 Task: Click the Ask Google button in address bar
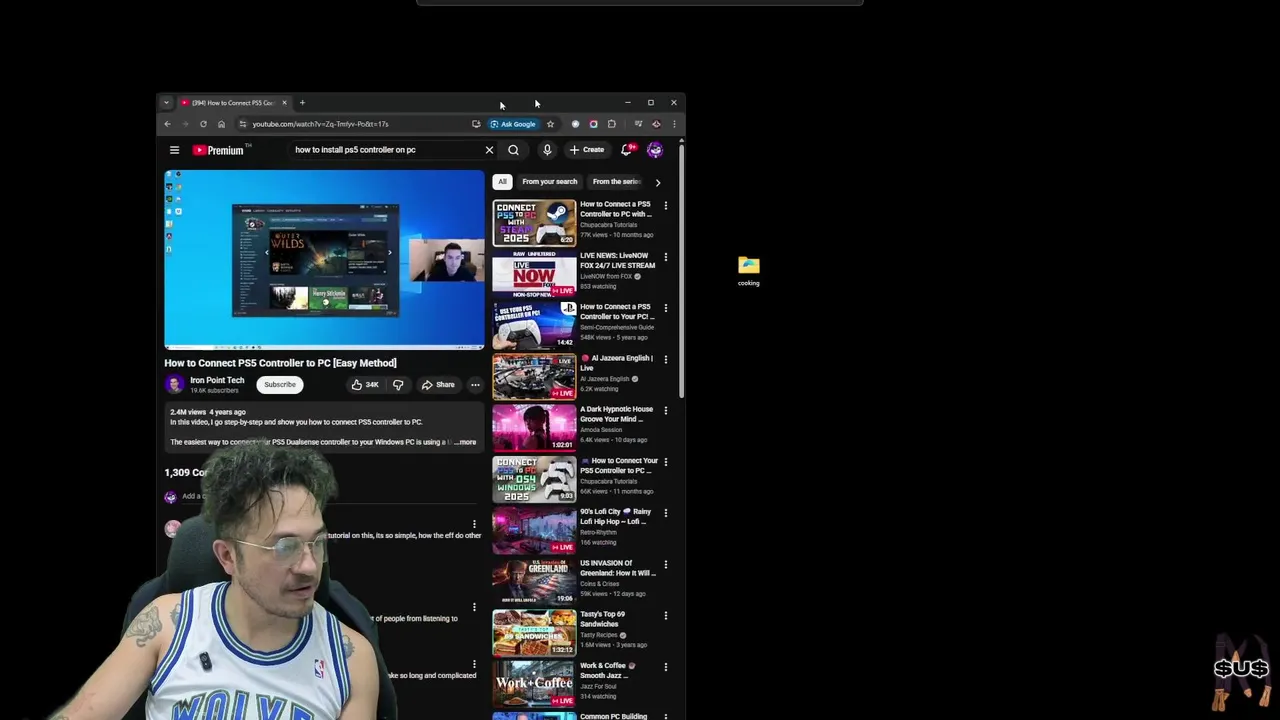pos(513,124)
